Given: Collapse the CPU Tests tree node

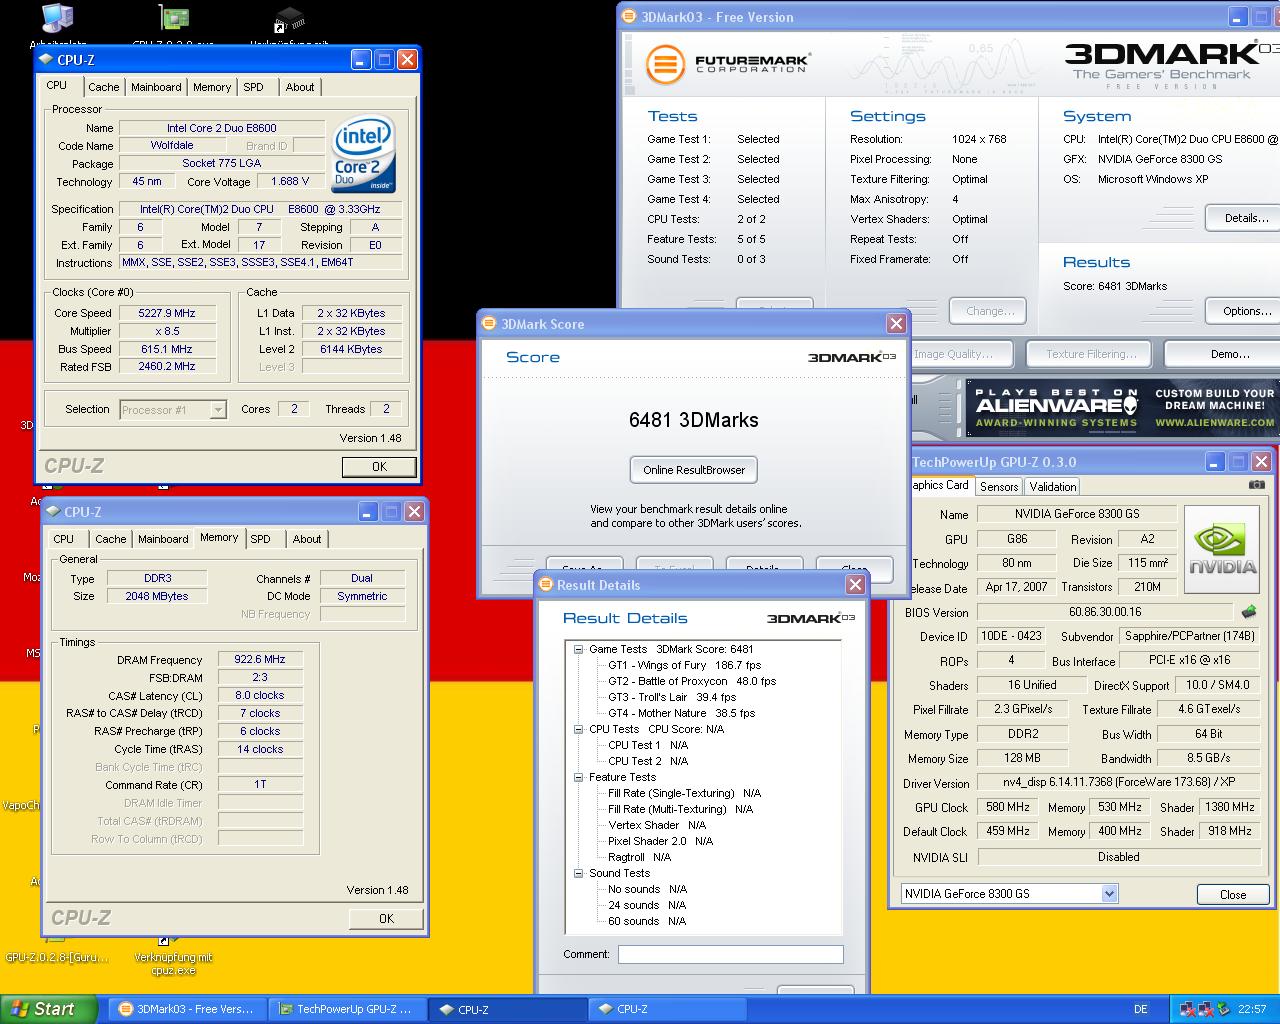Looking at the screenshot, I should (578, 729).
